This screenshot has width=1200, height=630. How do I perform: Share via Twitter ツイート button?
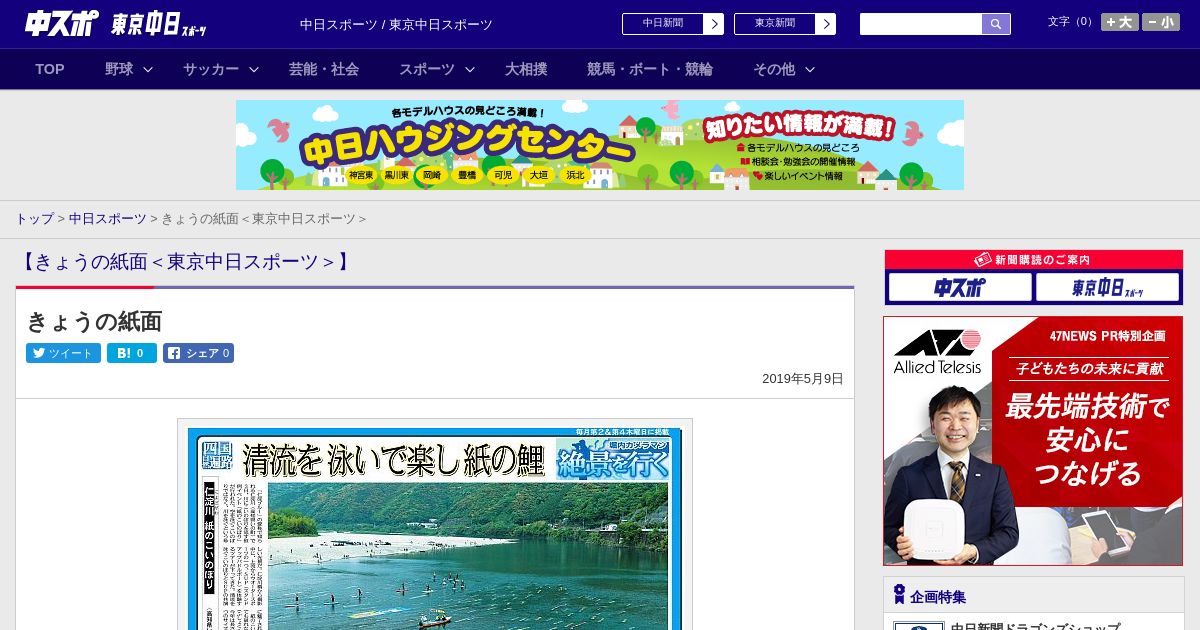tap(63, 353)
